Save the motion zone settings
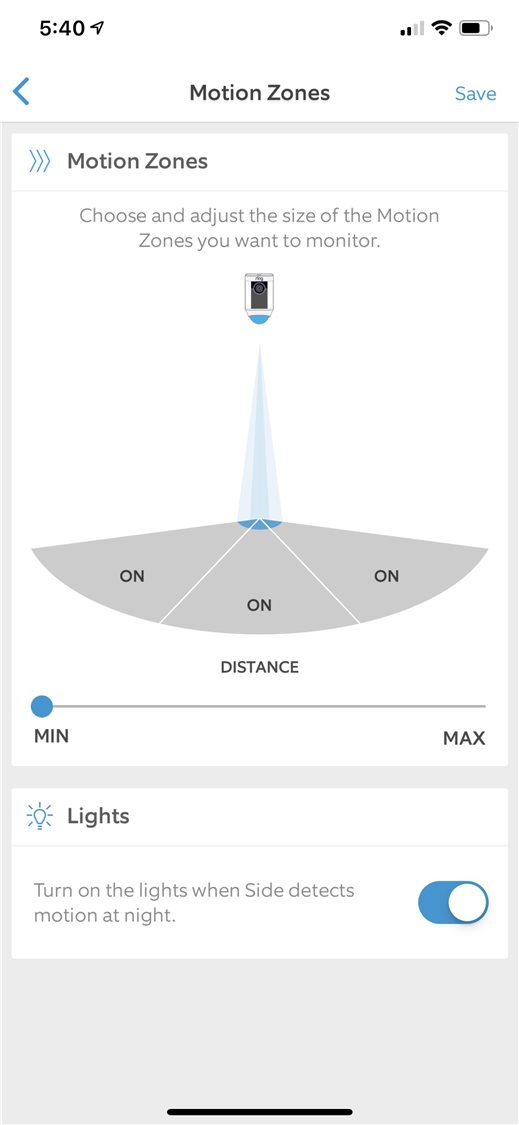The width and height of the screenshot is (519, 1125). [x=475, y=94]
